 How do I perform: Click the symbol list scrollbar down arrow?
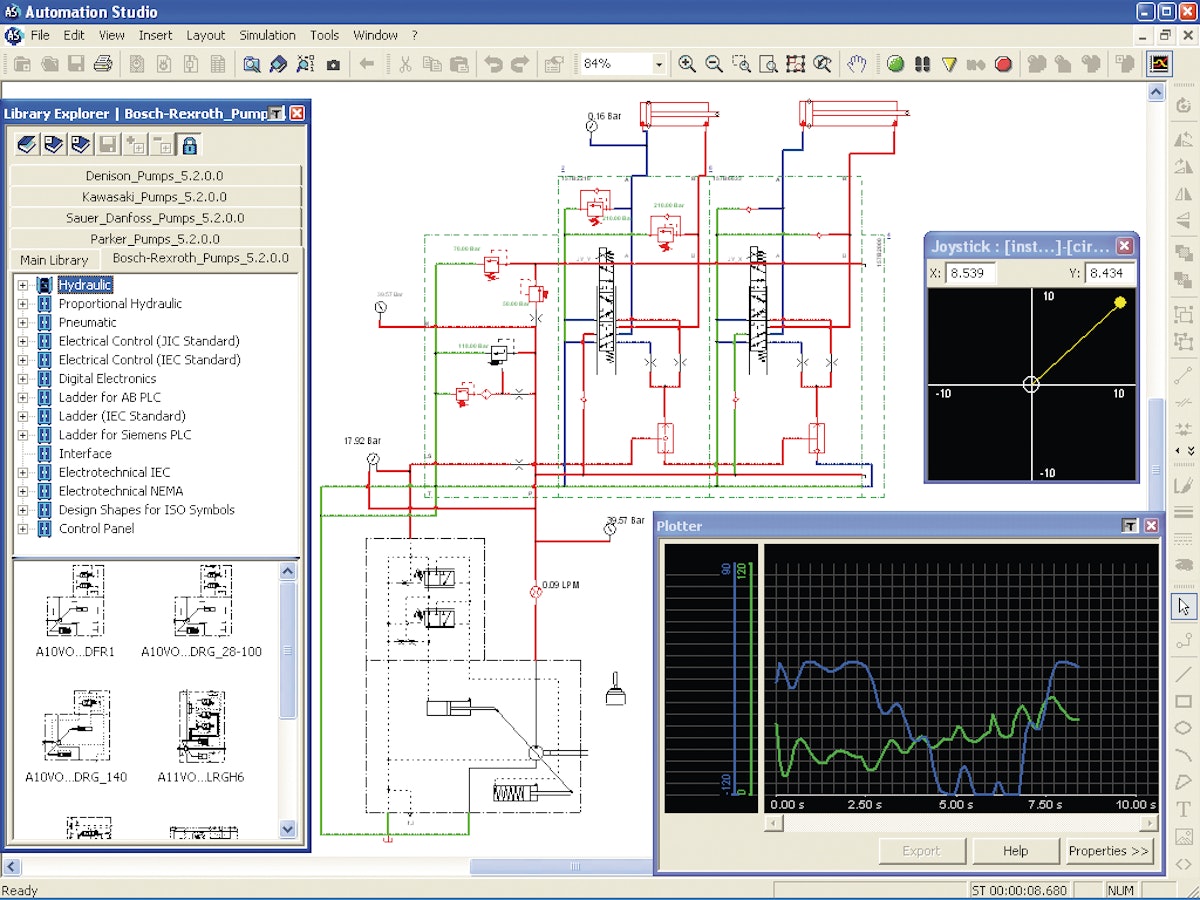coord(289,830)
